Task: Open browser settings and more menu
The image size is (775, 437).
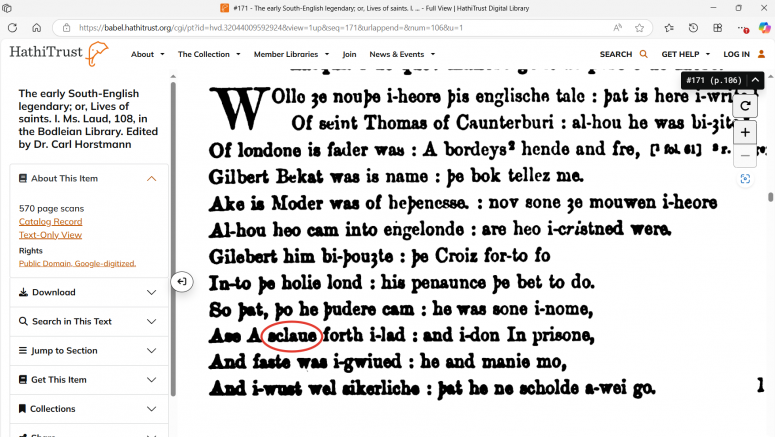Action: 742,28
